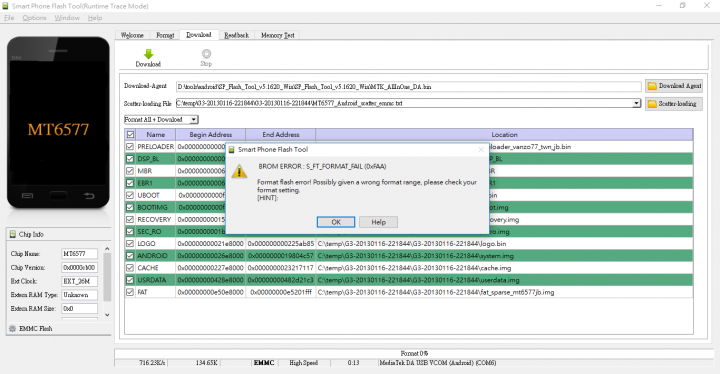Screen dimensions: 720x374
Task: Click the phone's back key icon
Action: [x=89, y=196]
